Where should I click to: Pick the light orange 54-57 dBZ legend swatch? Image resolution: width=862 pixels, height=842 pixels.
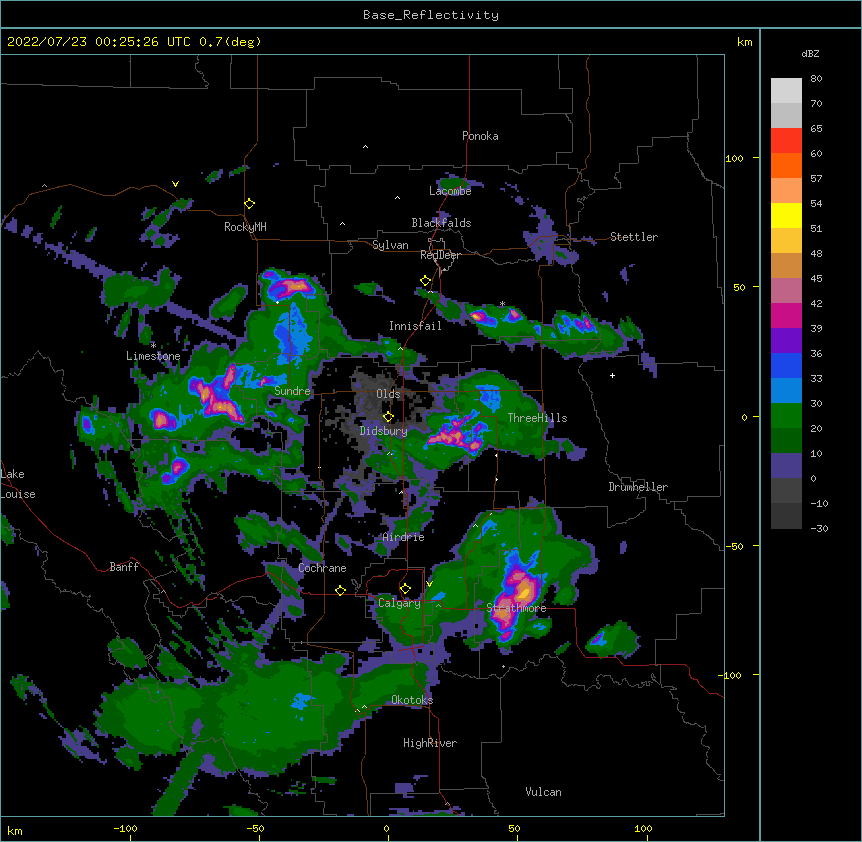point(786,190)
